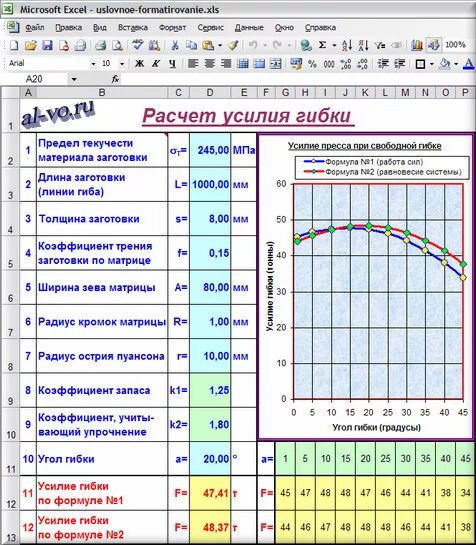Screen dimensions: 476x545
Task: Expand the Fill Color palette arrow
Action: point(456,64)
